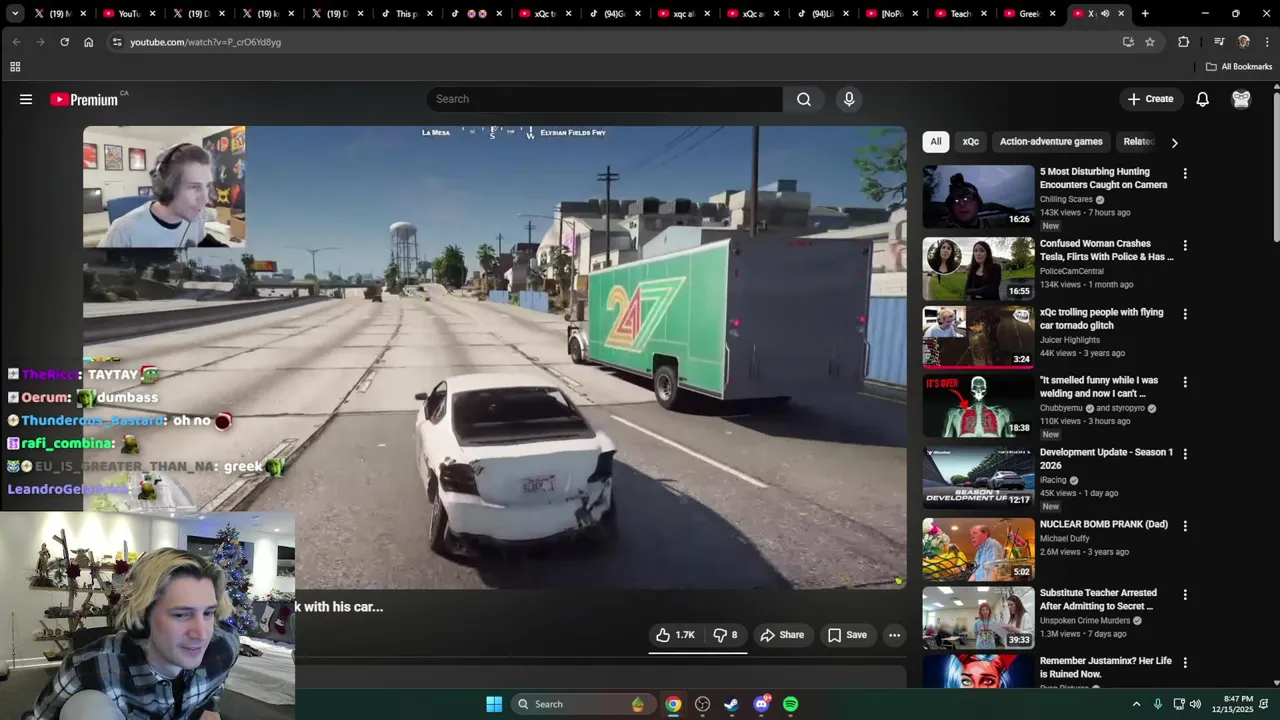Open options for Confused Woman Crashes Tesla video
1280x720 pixels.
(x=1185, y=245)
